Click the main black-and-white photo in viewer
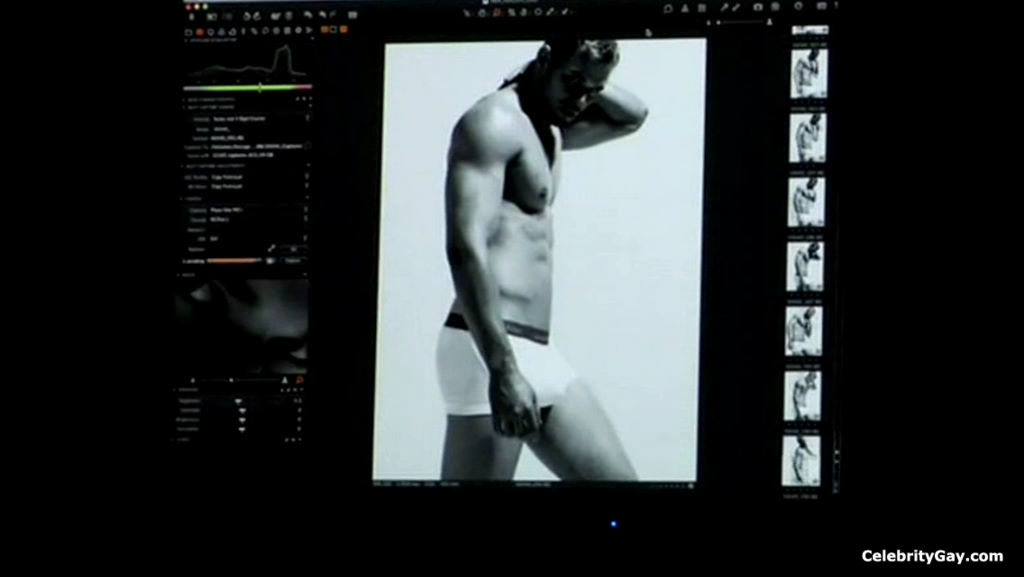Screen dimensions: 1024x577 (539, 260)
